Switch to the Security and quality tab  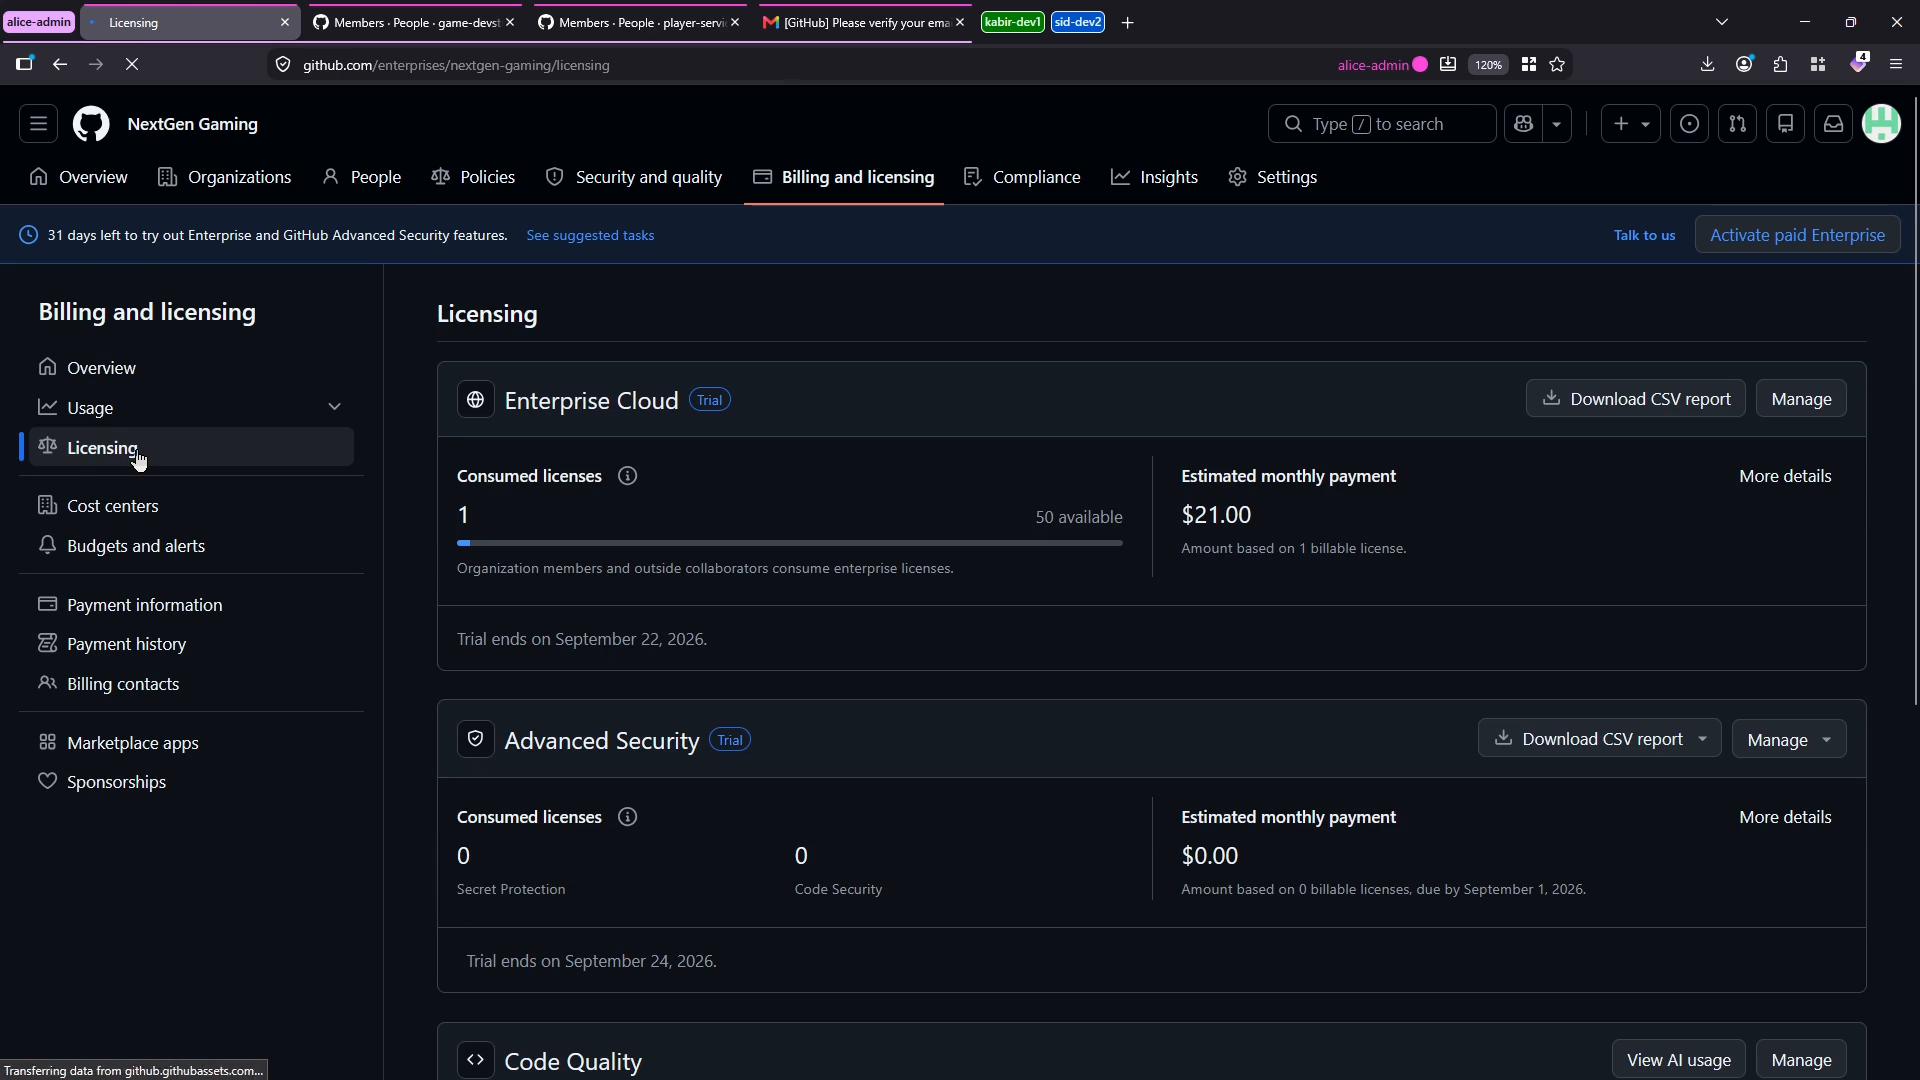[x=634, y=177]
